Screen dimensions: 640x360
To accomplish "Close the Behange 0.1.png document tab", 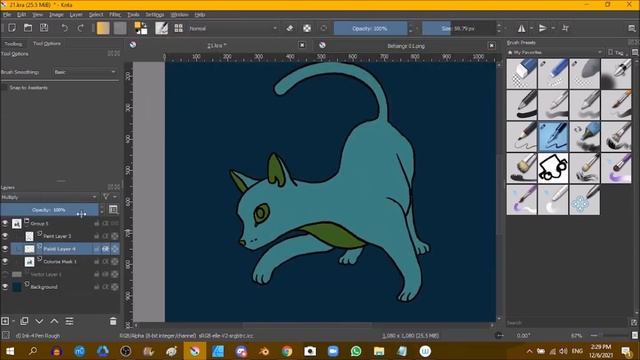I will 491,46.
